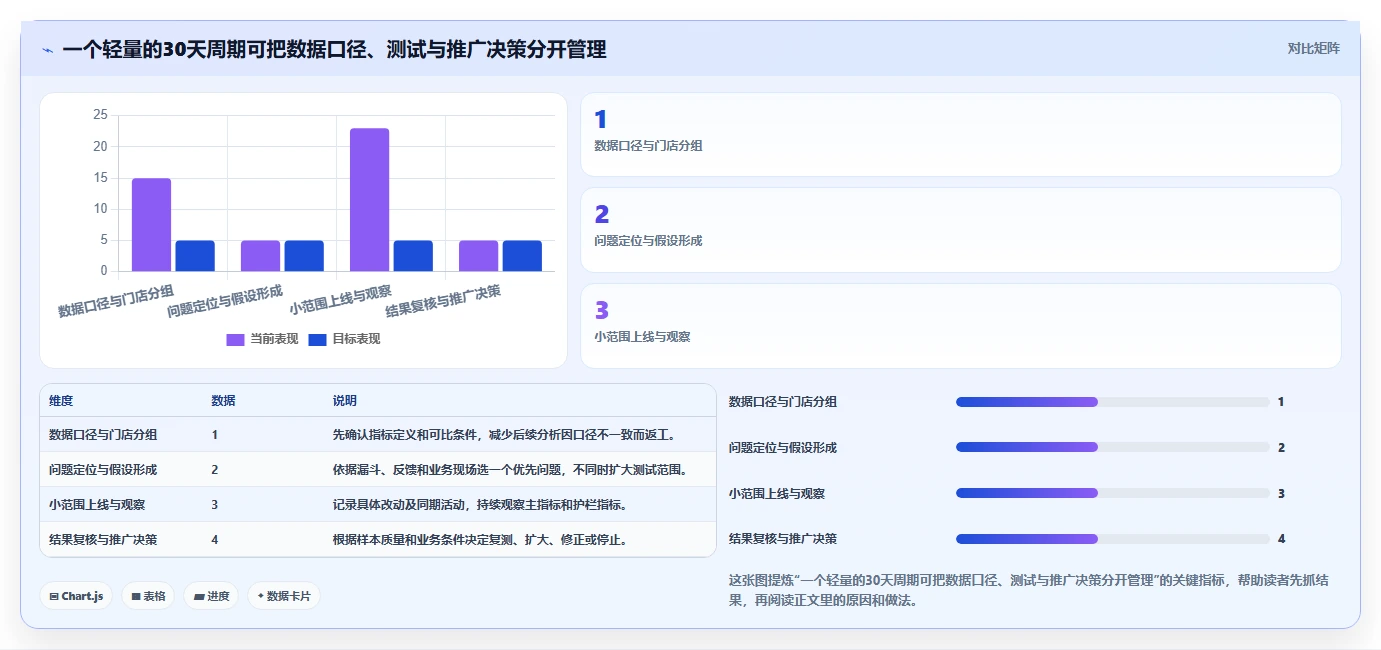Image resolution: width=1381 pixels, height=650 pixels.
Task: Click description starting 根据样本质量和业务条件
Action: 482,539
